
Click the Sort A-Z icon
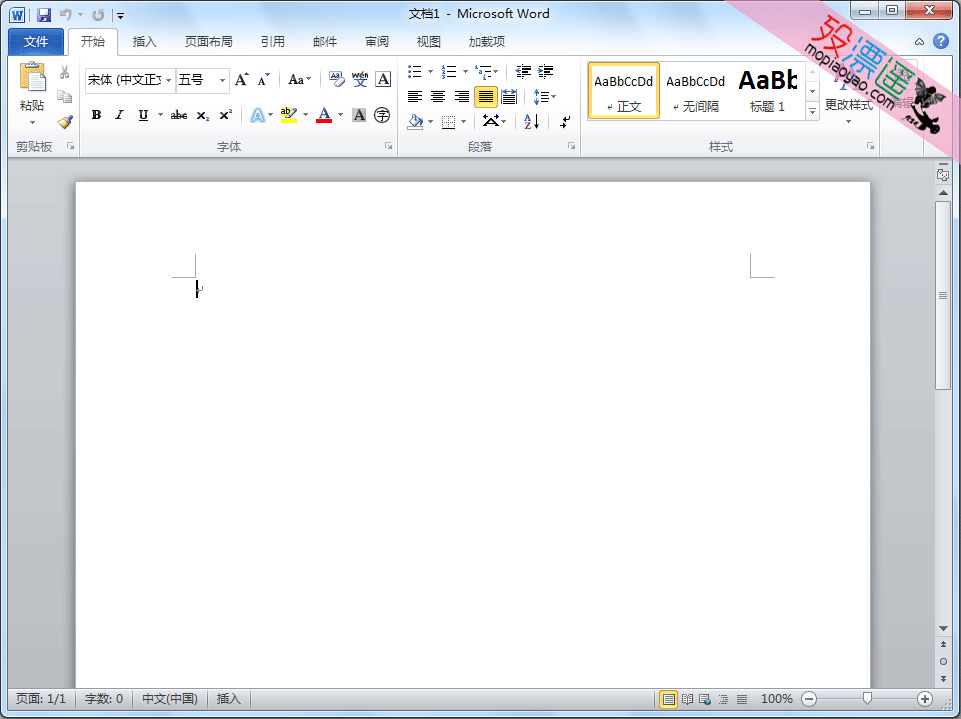pos(531,121)
